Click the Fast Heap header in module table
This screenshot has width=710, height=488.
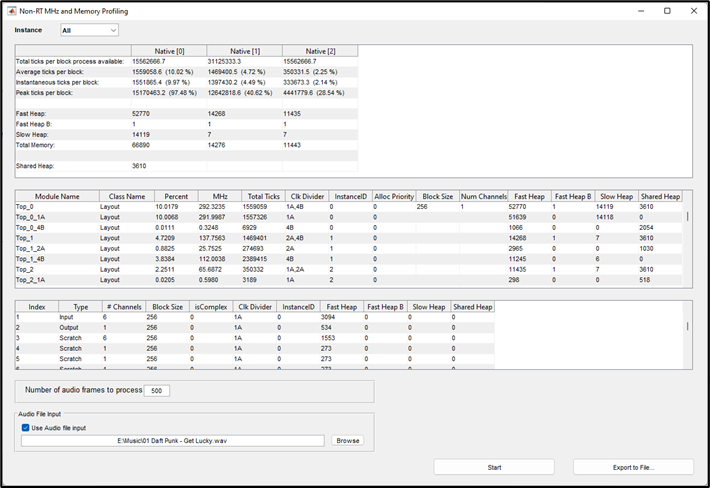[527, 197]
